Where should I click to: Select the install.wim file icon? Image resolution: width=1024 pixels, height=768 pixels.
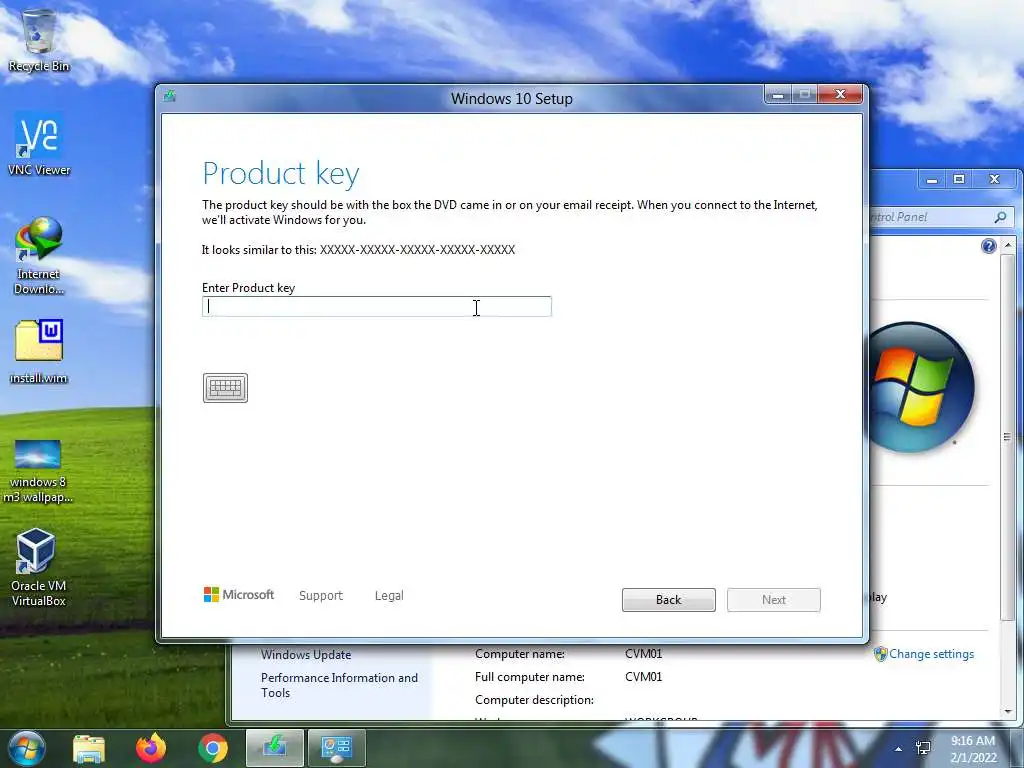39,351
